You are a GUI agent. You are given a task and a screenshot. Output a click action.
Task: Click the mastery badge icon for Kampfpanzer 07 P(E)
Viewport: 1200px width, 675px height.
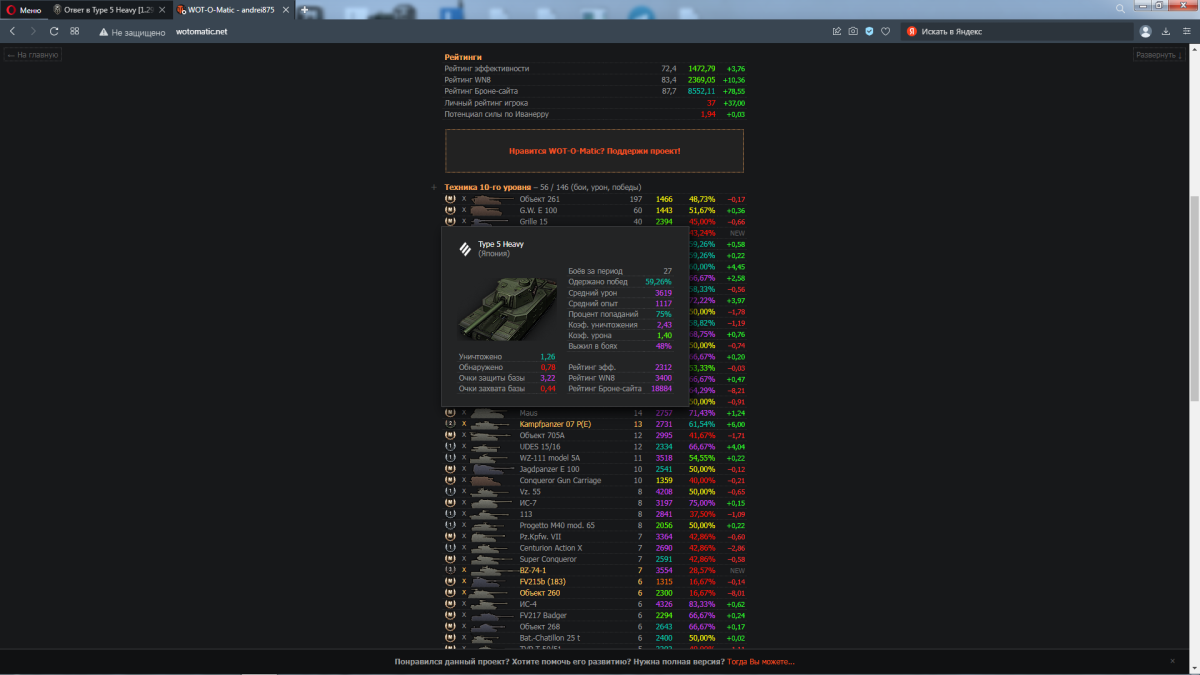(x=450, y=424)
